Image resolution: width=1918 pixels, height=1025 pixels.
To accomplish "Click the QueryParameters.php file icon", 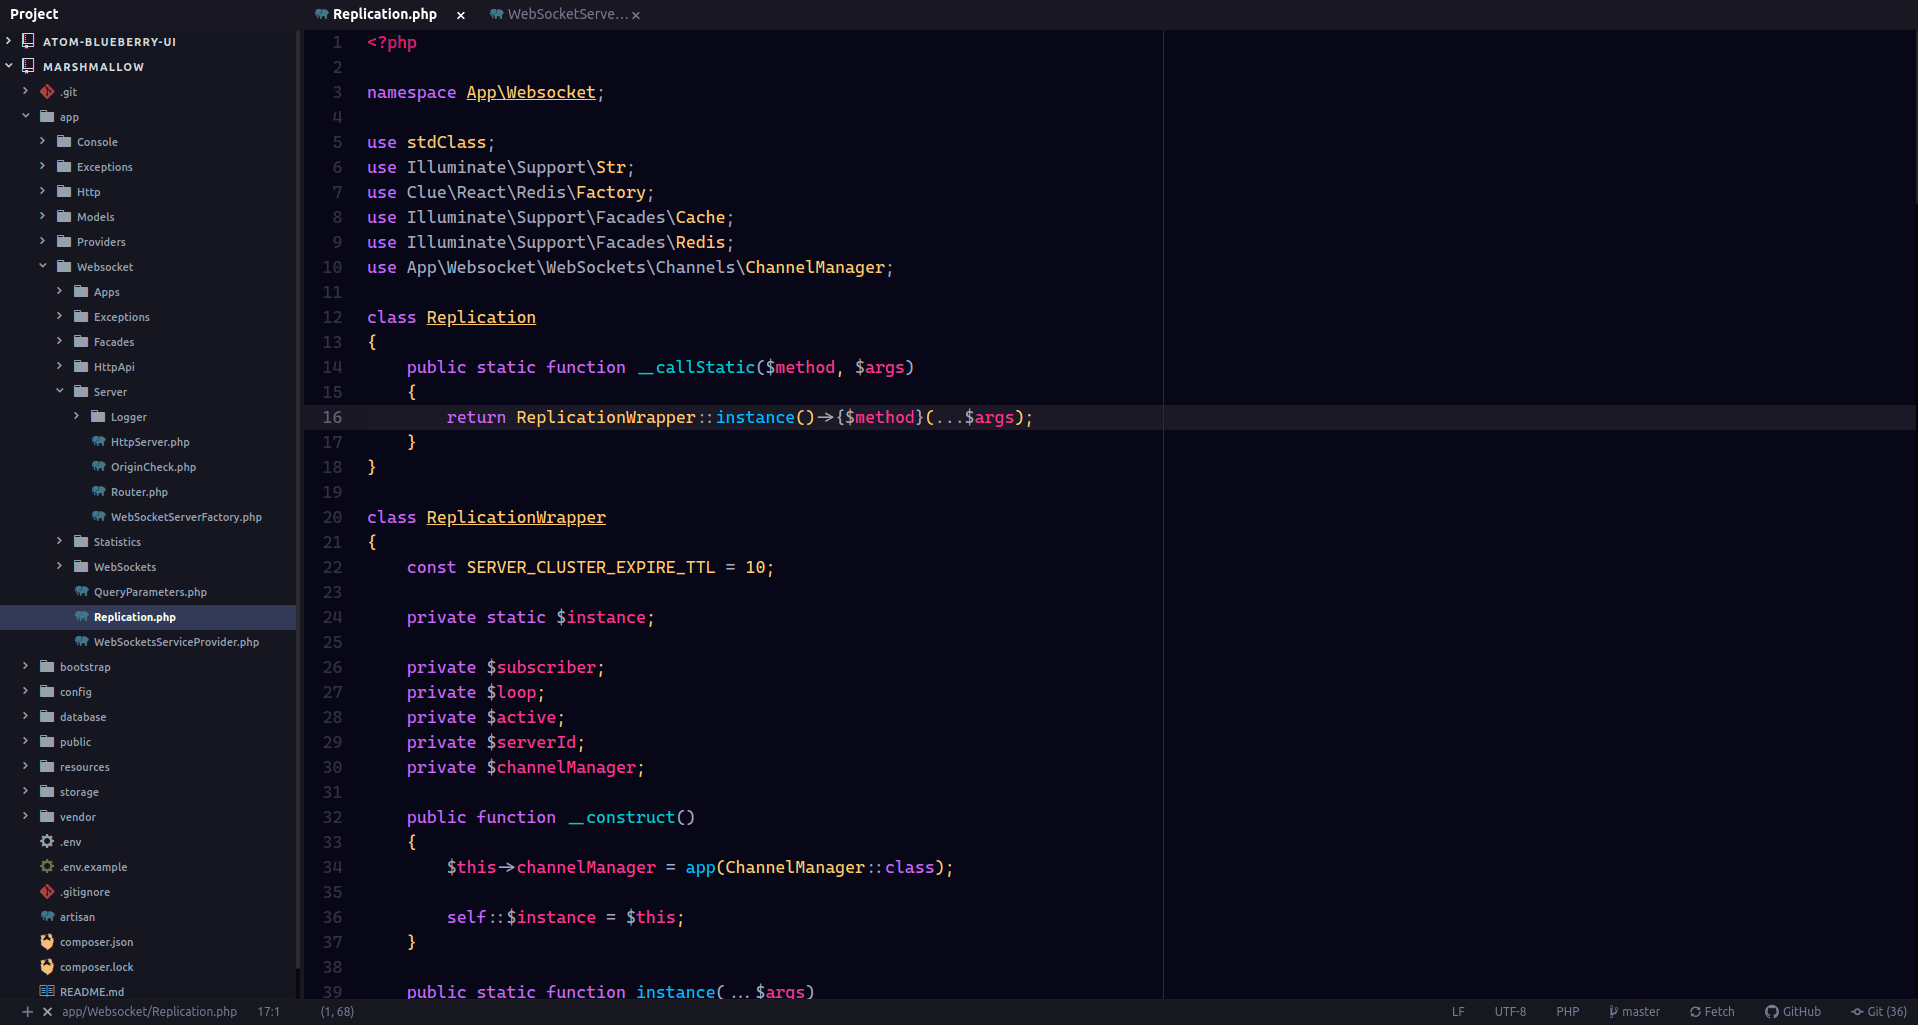I will click(x=81, y=591).
